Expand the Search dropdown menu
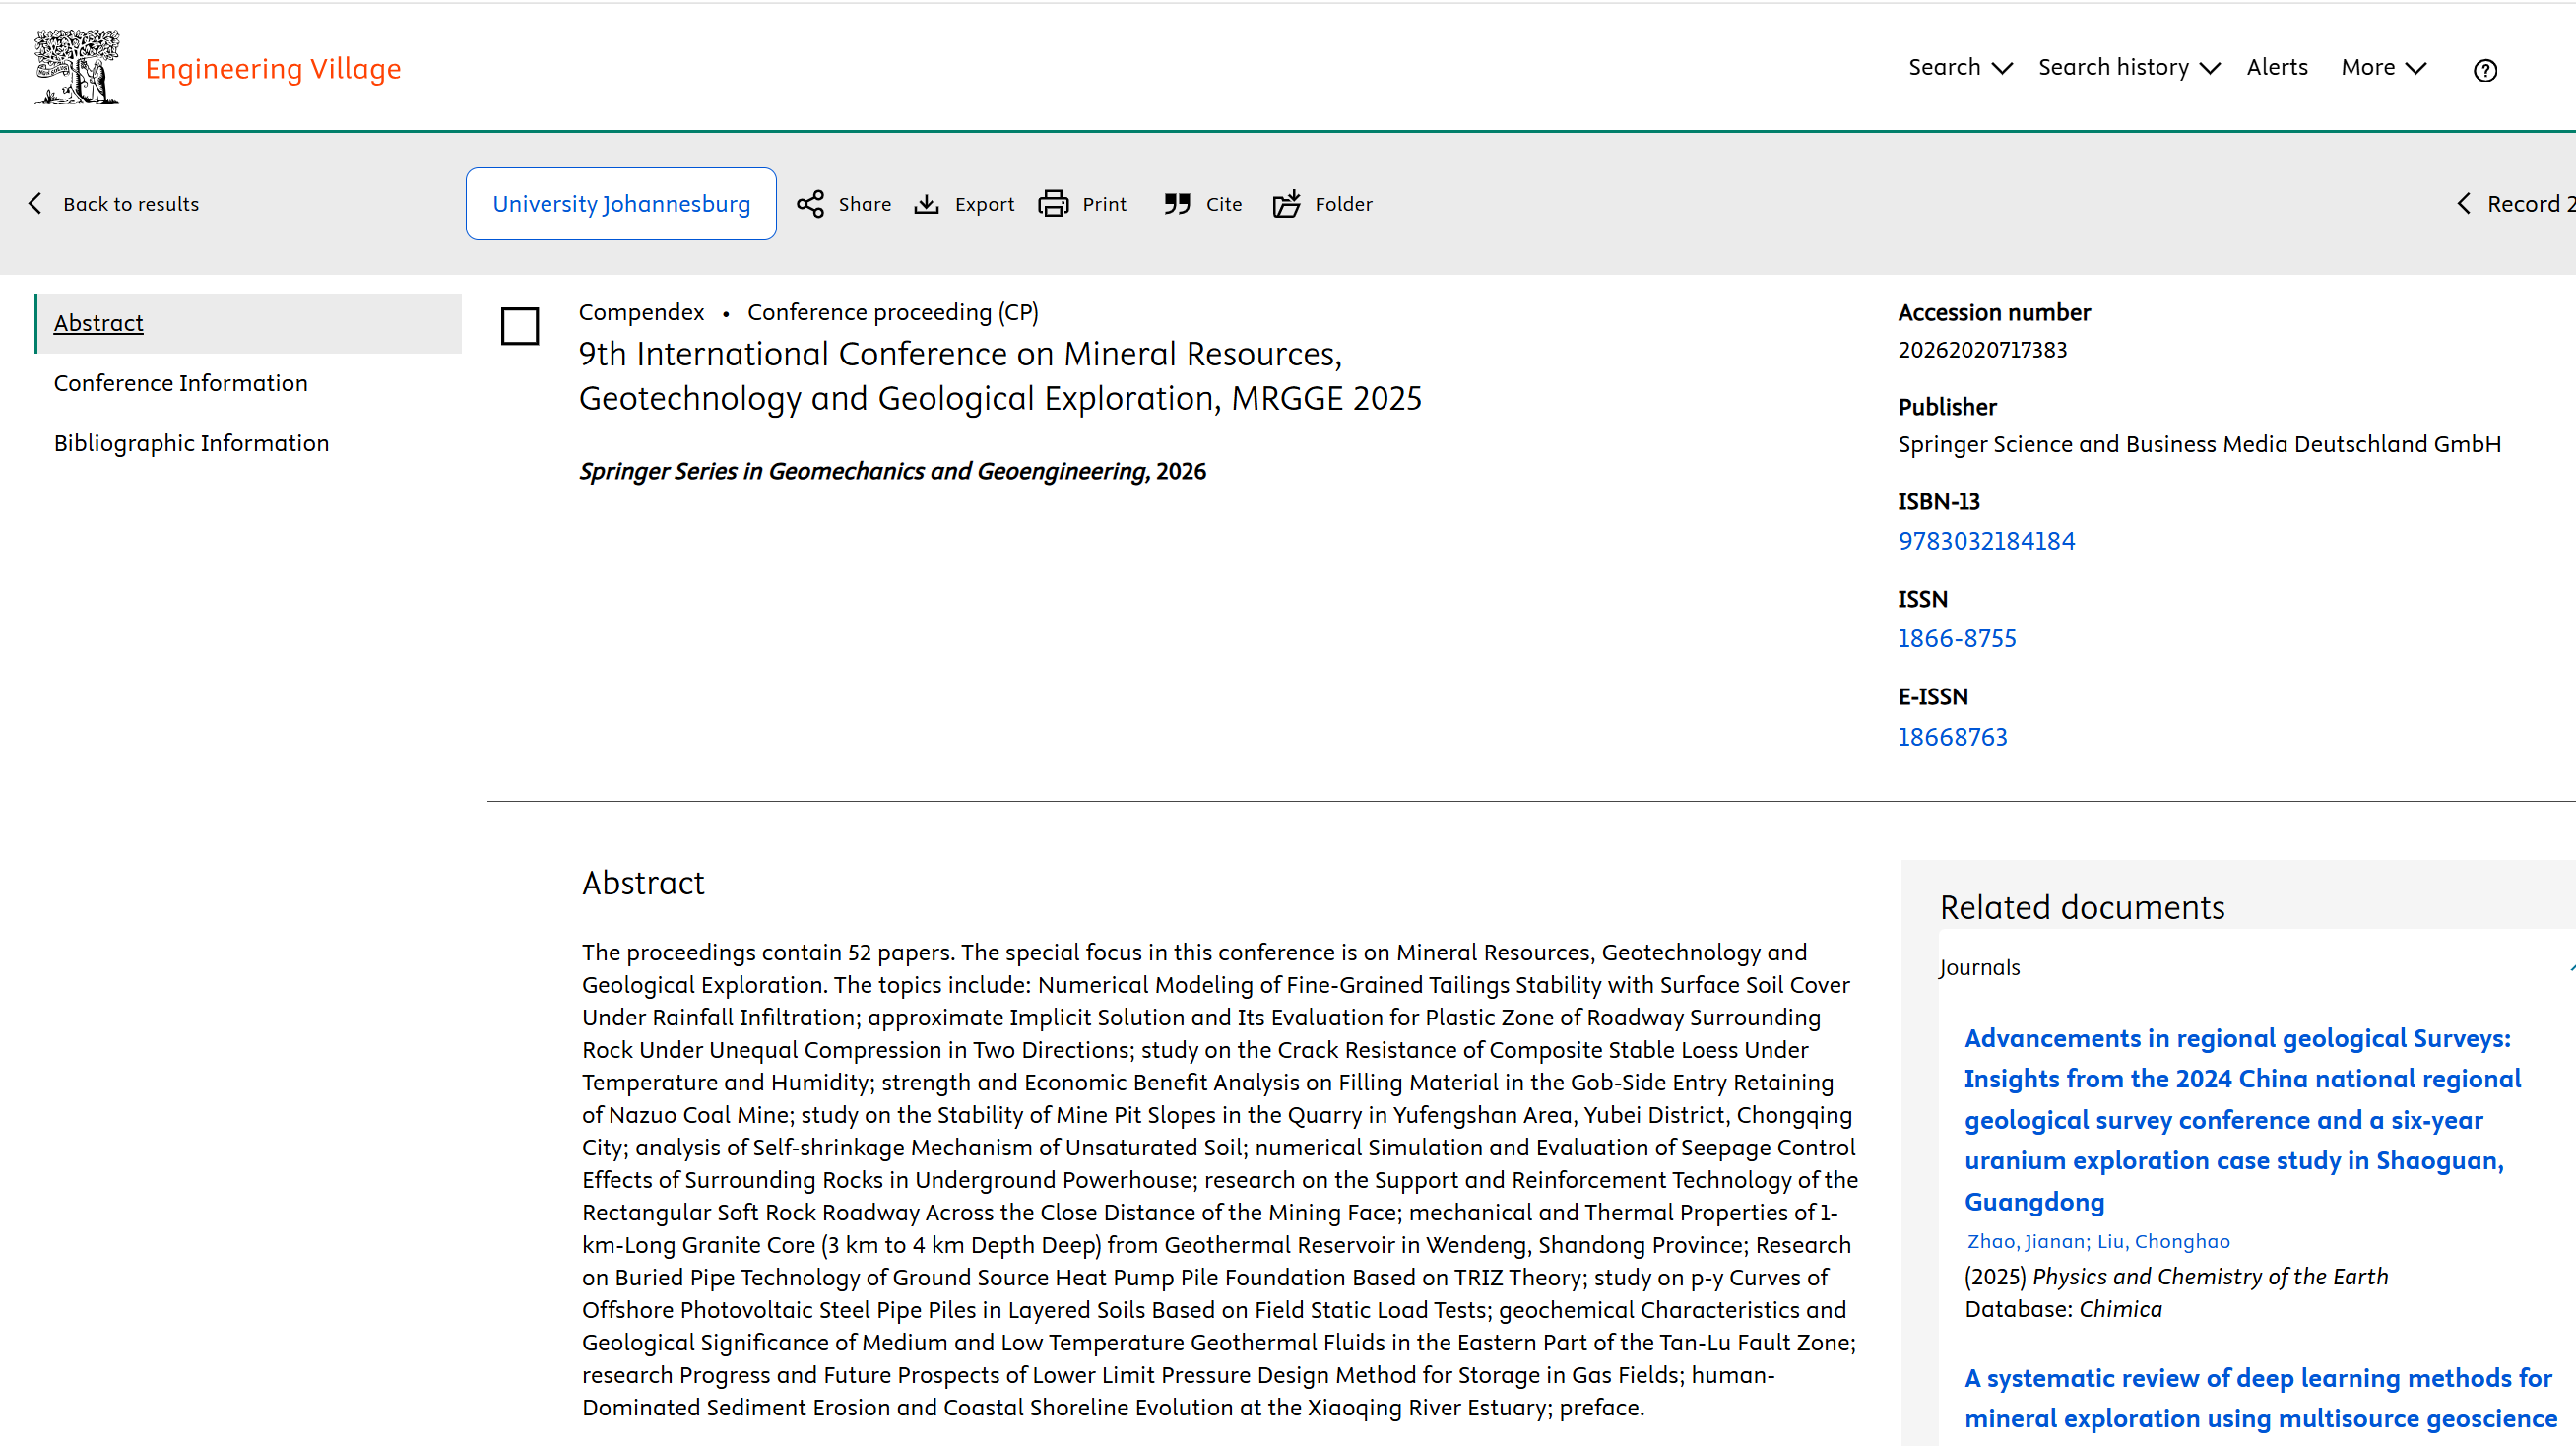The image size is (2576, 1446). [1960, 68]
